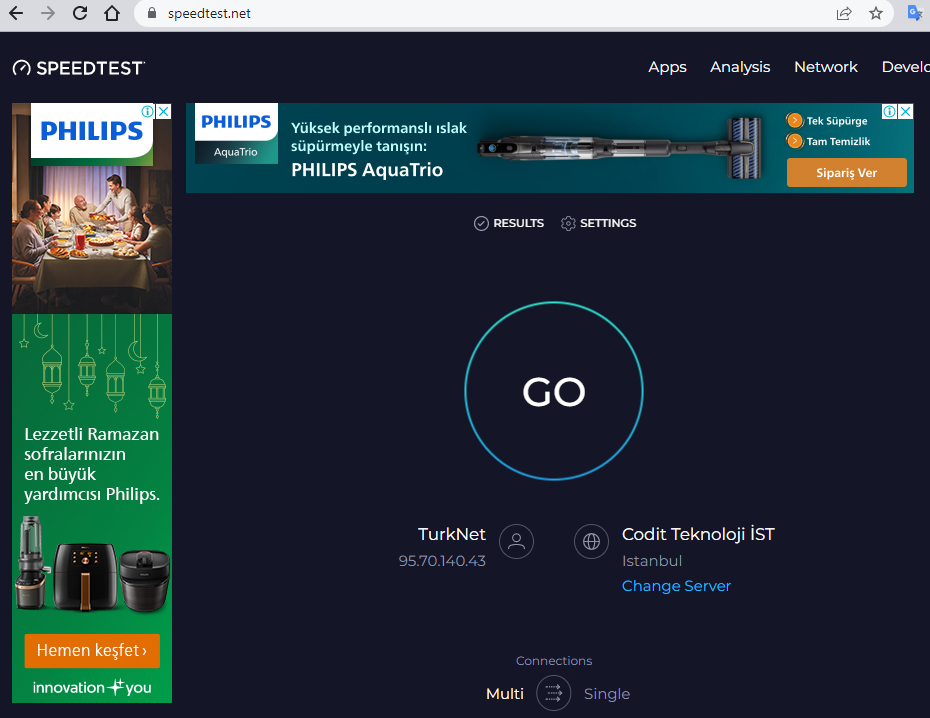
Task: Bookmark this page with star icon
Action: (876, 13)
